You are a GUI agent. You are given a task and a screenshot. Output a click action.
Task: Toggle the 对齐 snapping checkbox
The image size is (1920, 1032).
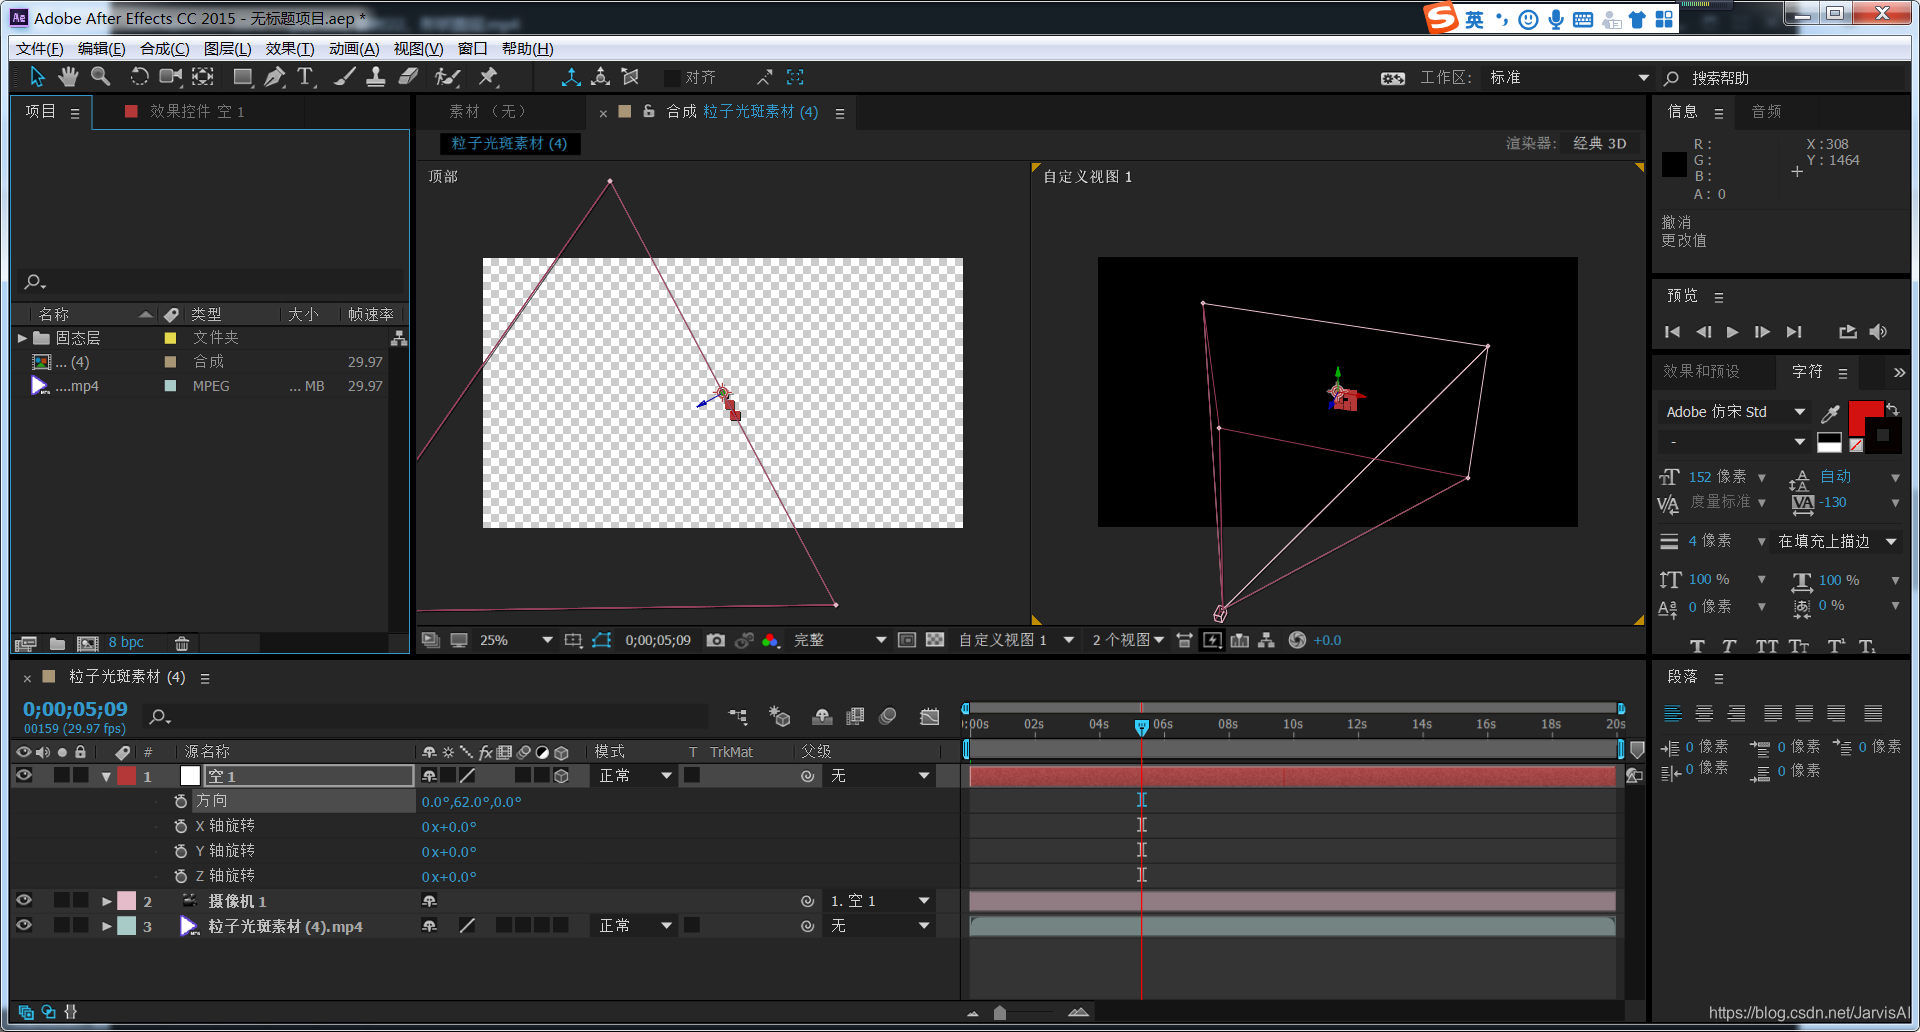coord(672,77)
